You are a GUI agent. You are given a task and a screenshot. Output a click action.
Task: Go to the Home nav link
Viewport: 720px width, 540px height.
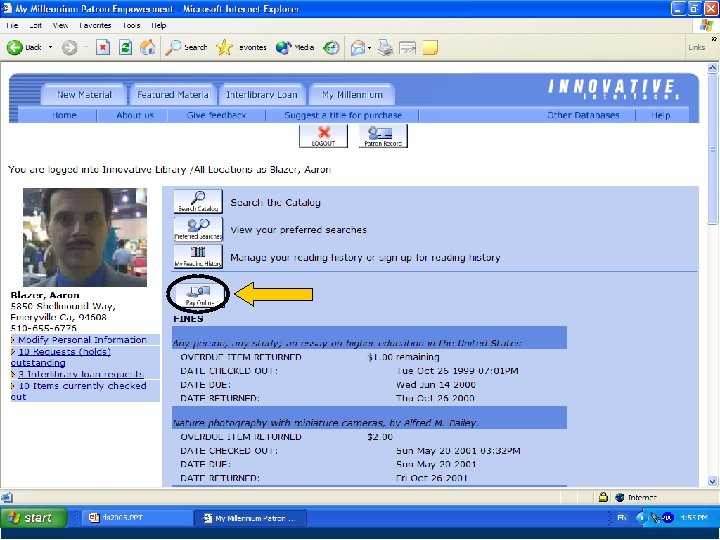(64, 115)
